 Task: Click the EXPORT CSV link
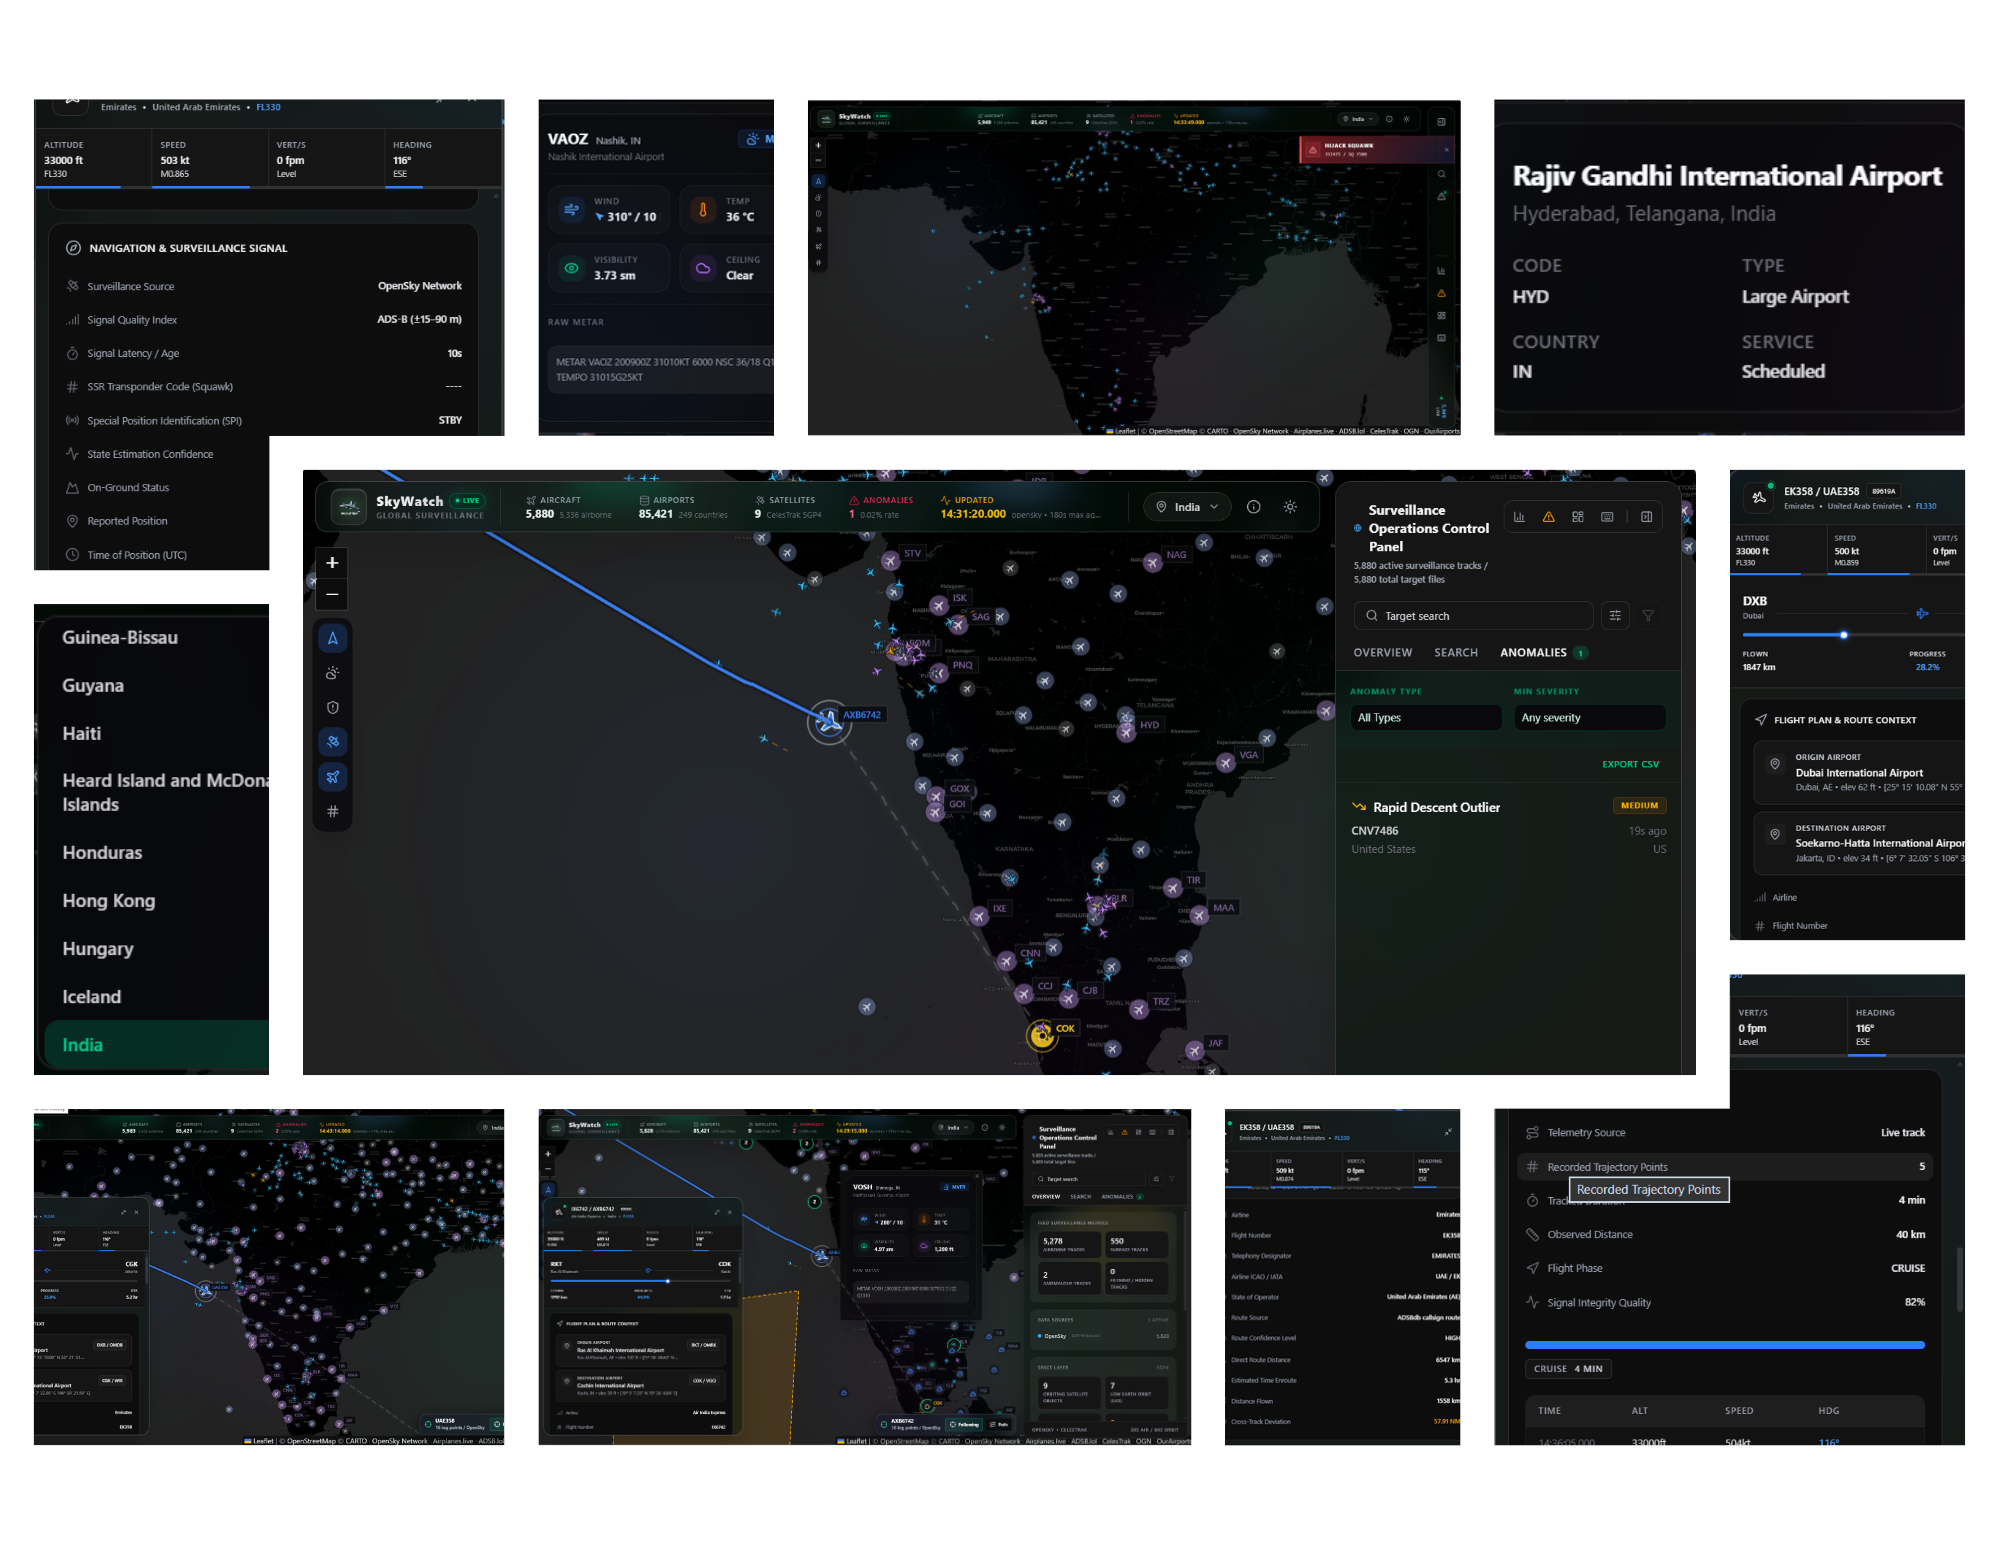pos(1630,764)
